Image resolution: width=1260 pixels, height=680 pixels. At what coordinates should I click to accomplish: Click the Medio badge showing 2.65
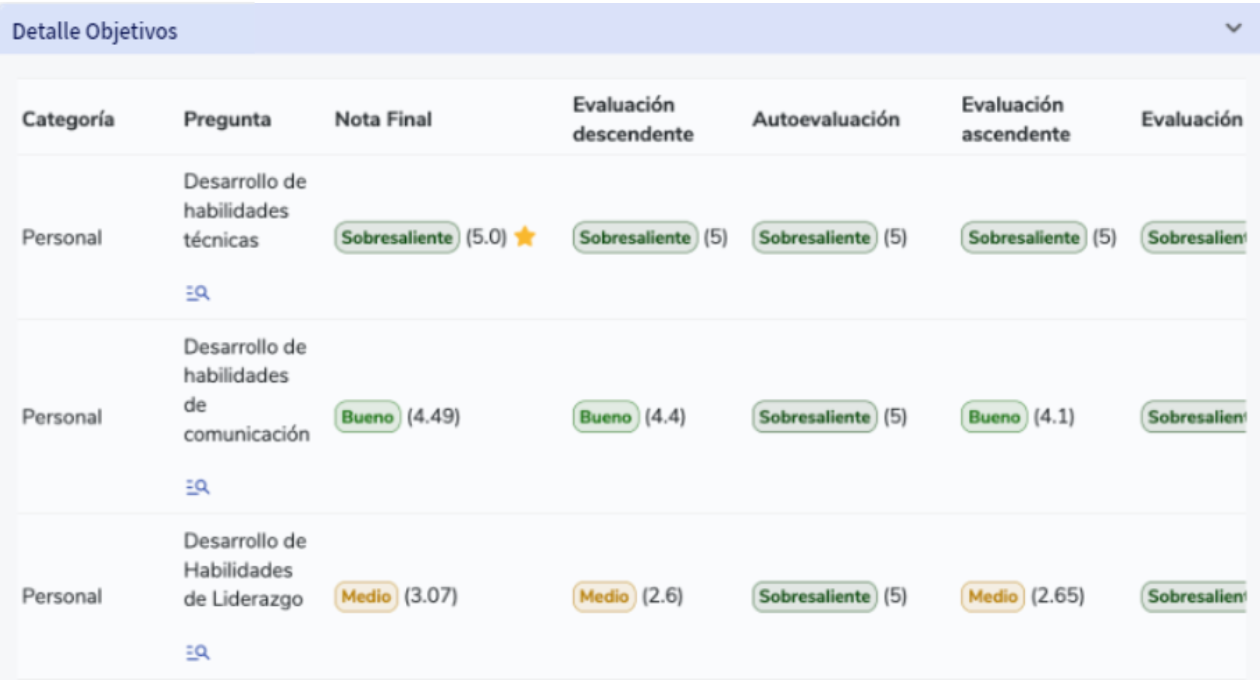(x=993, y=597)
